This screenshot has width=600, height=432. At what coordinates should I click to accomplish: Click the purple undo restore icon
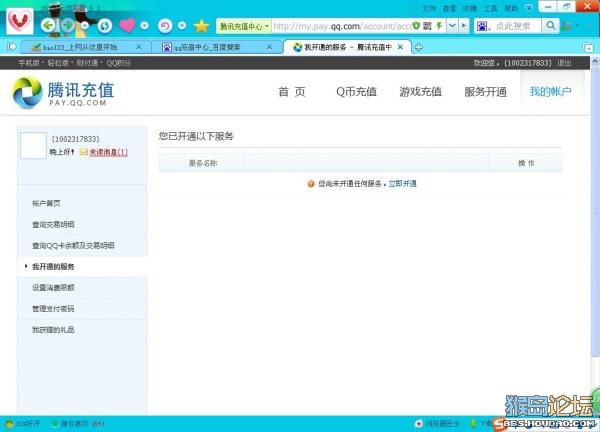click(165, 26)
